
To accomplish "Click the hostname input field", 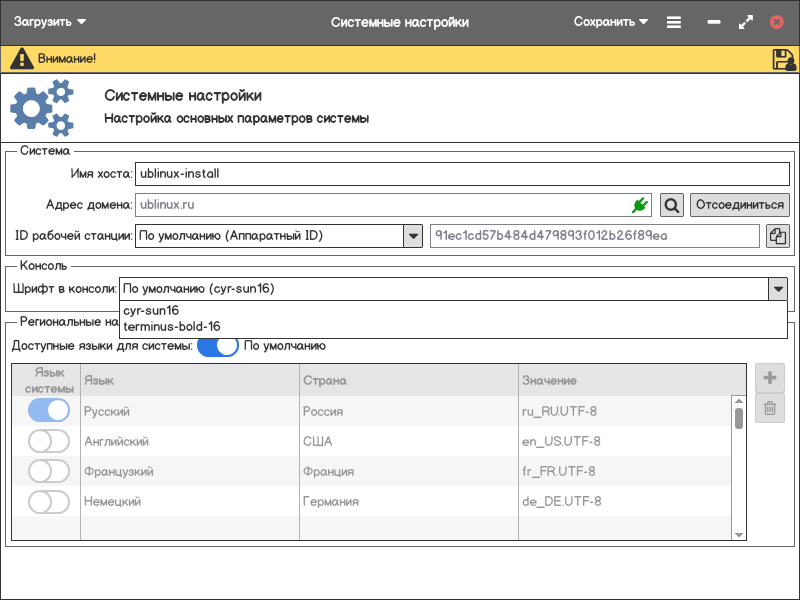I will [x=461, y=173].
